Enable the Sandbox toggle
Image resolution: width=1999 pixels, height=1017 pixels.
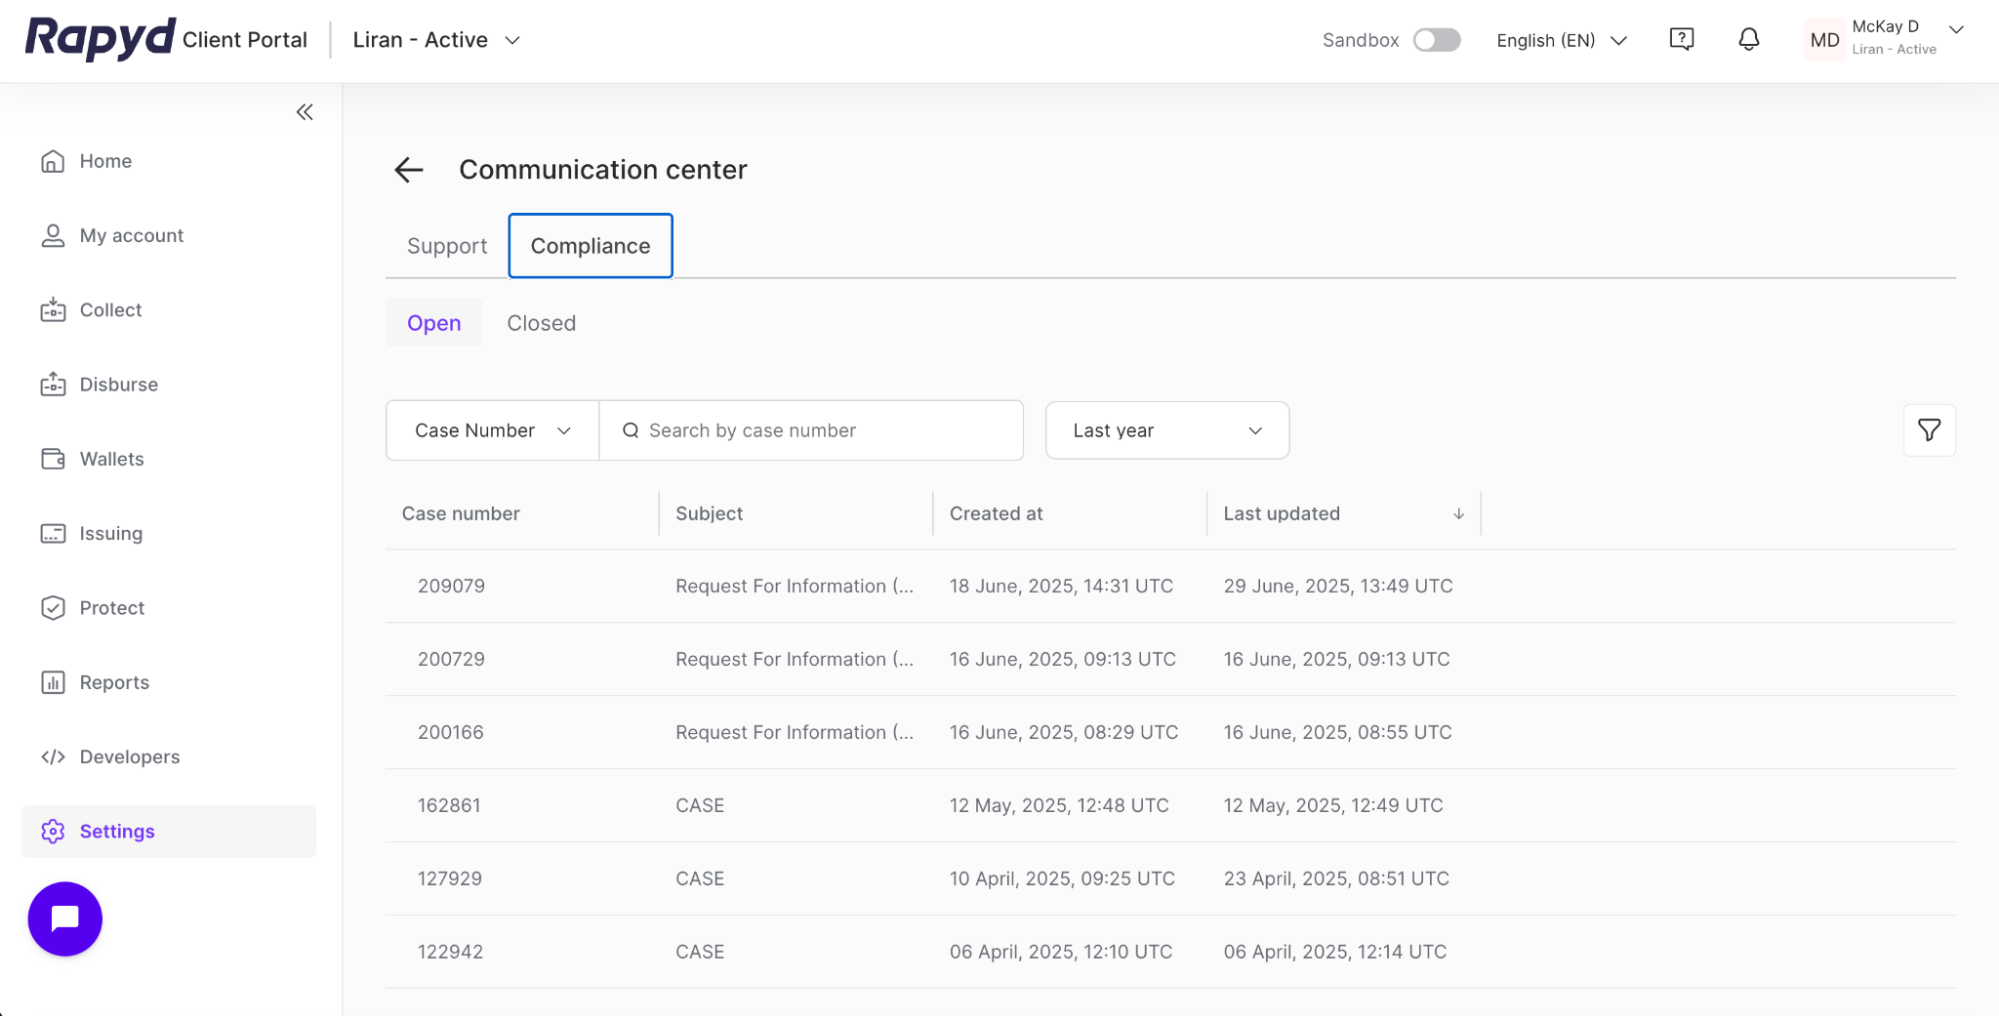pos(1436,39)
